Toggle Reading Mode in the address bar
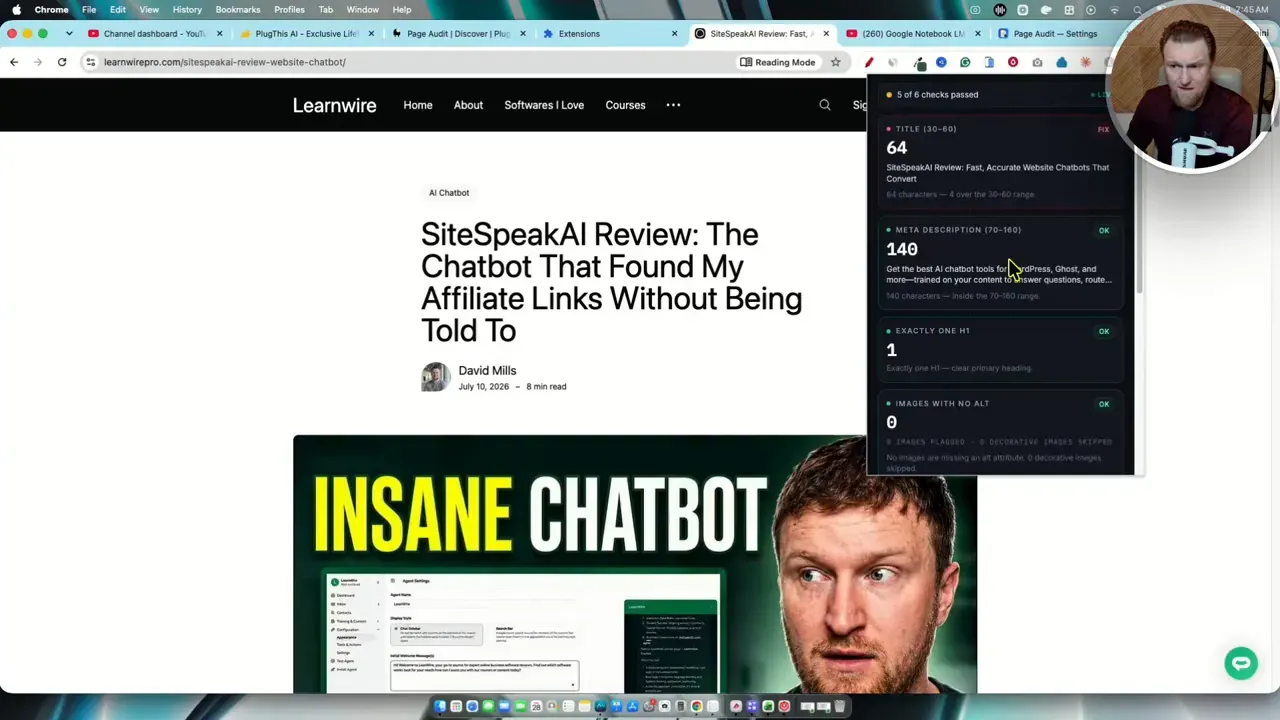 (x=777, y=62)
